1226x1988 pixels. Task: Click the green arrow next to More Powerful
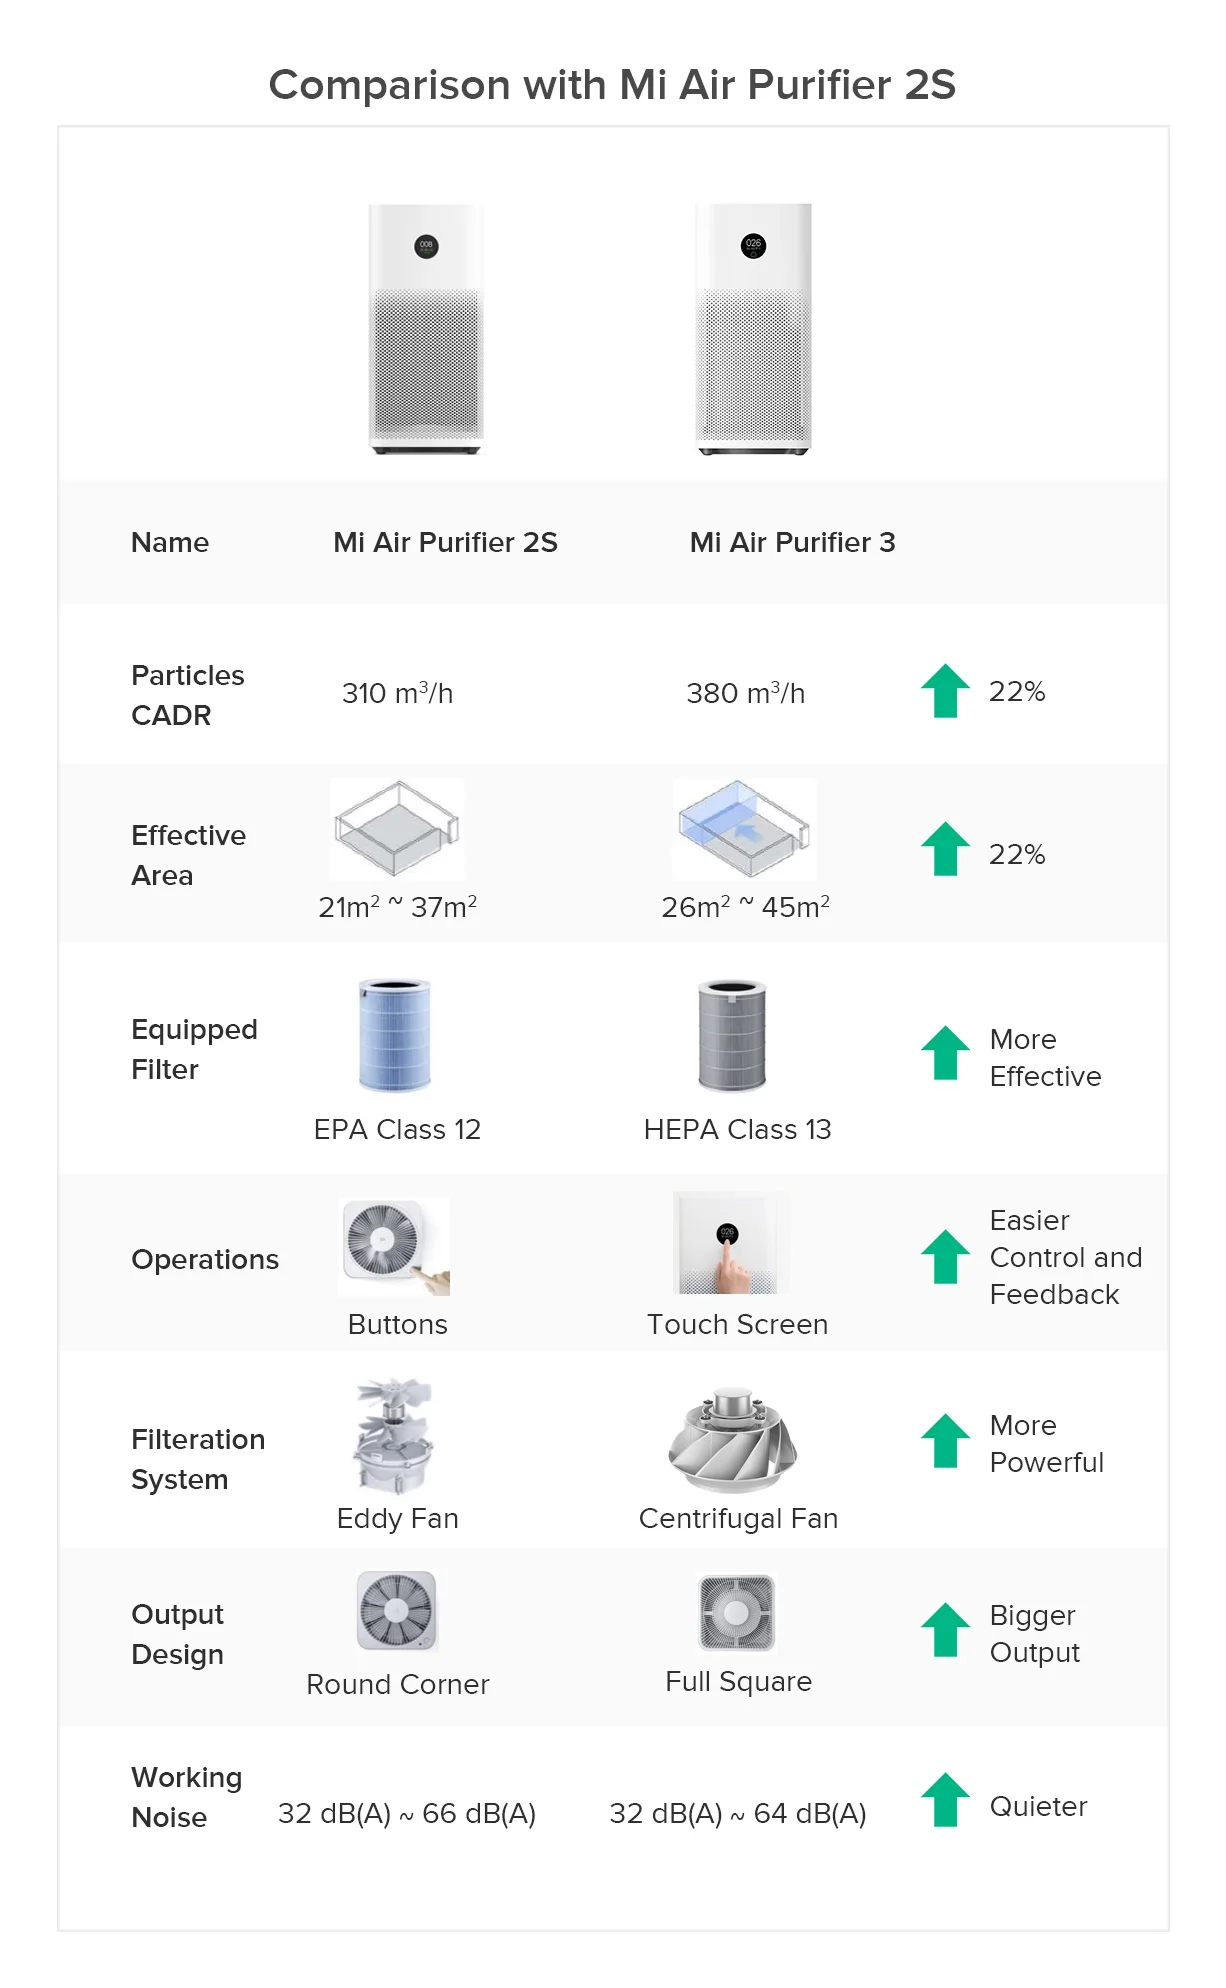coord(945,1440)
